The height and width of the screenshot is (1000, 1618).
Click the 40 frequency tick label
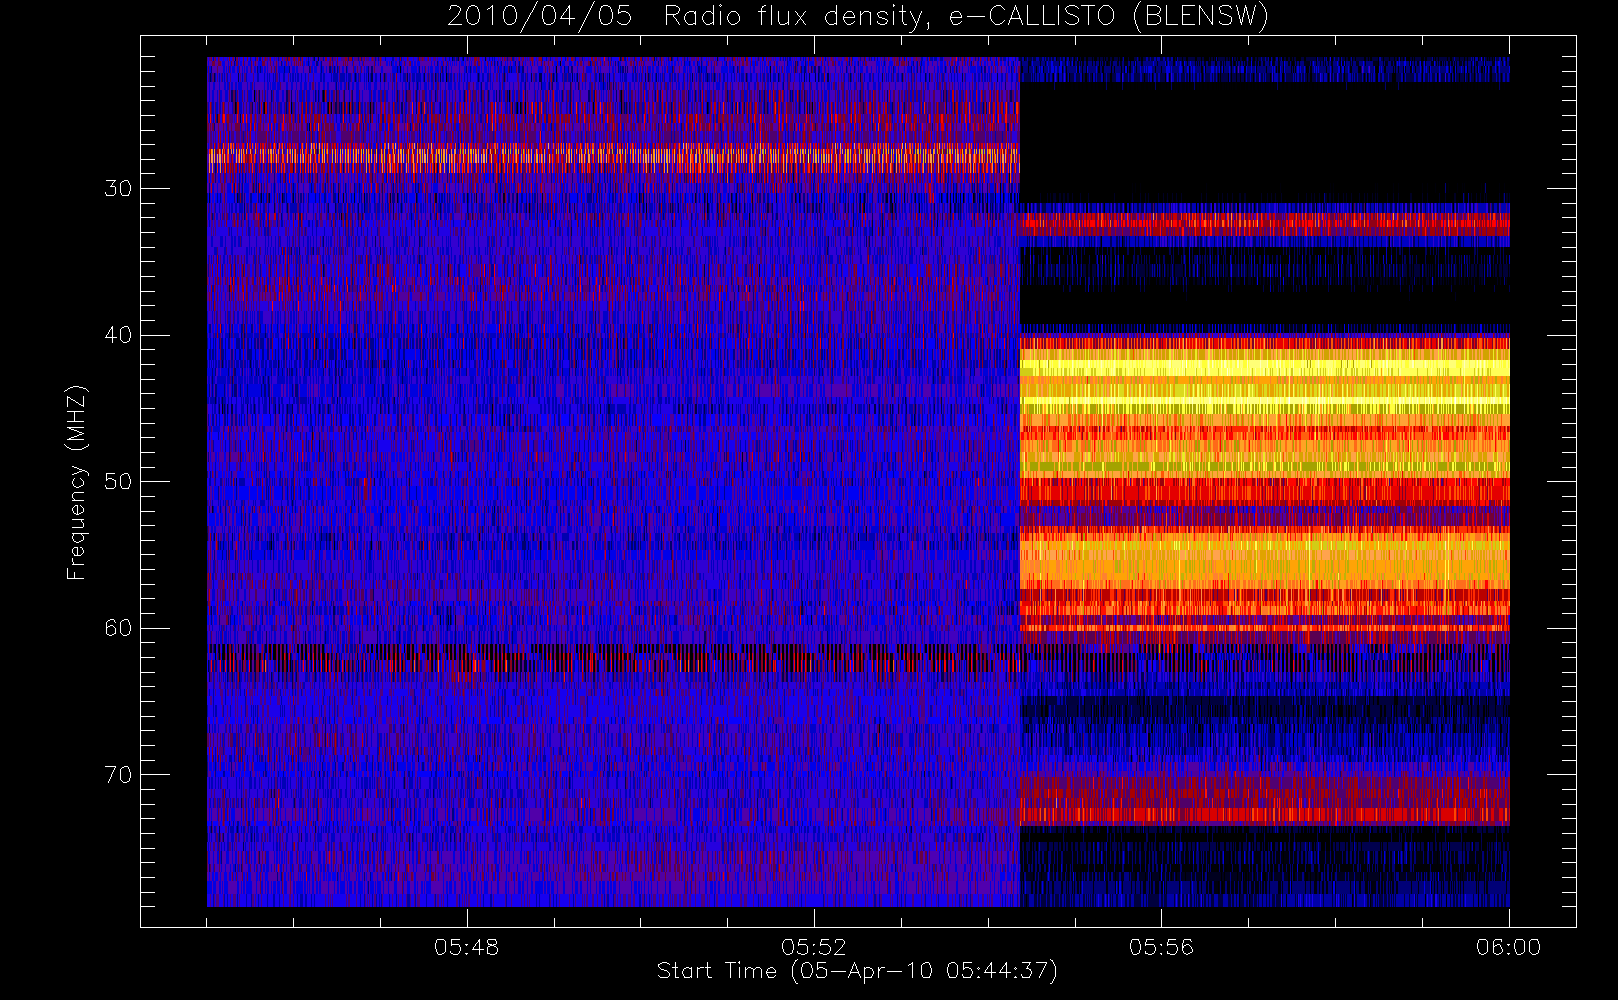[x=118, y=335]
